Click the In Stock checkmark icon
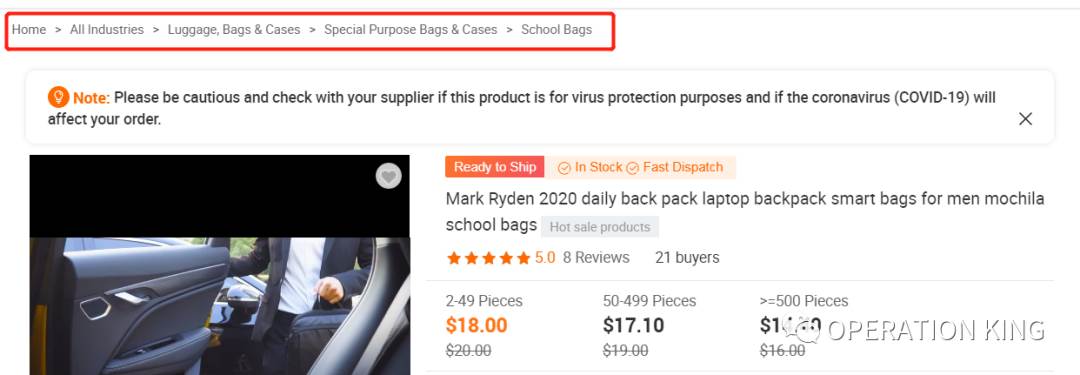 tap(564, 168)
